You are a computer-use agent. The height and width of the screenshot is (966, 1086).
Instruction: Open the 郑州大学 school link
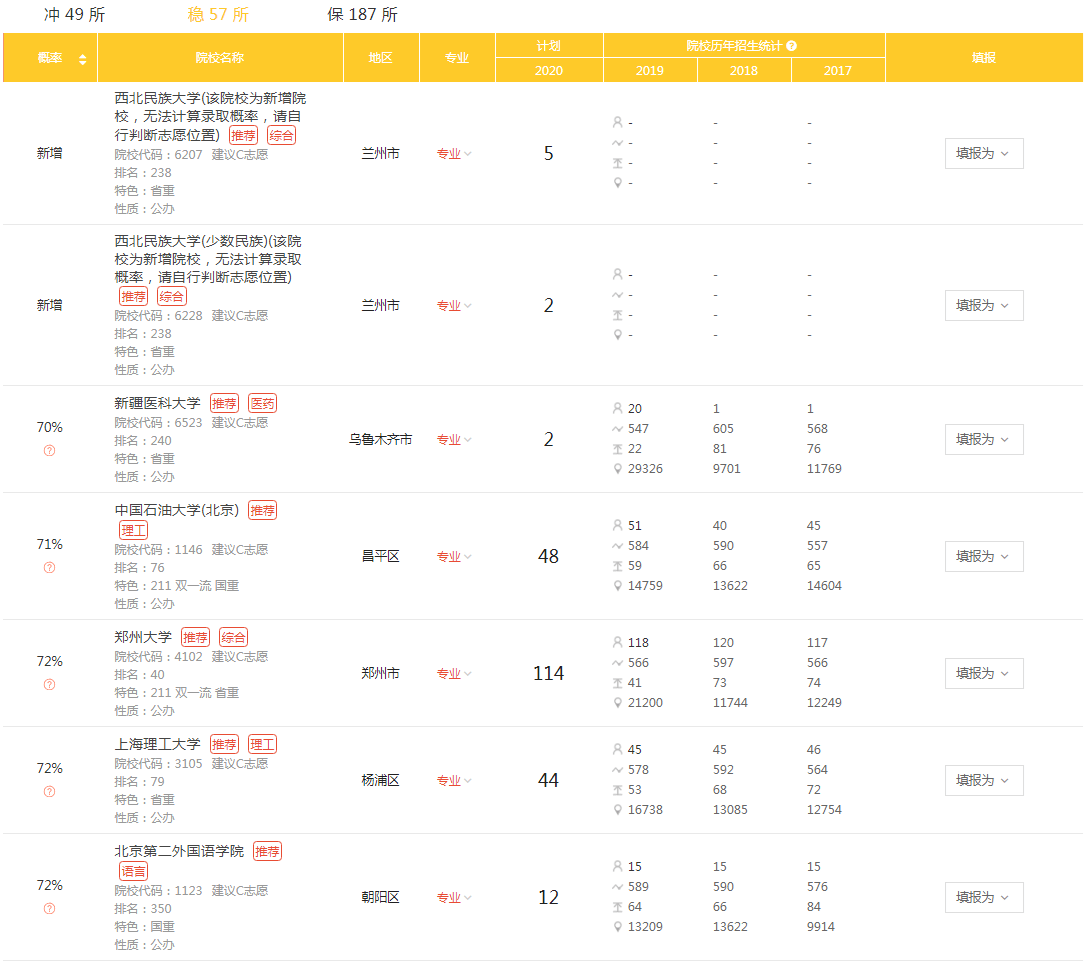[143, 637]
